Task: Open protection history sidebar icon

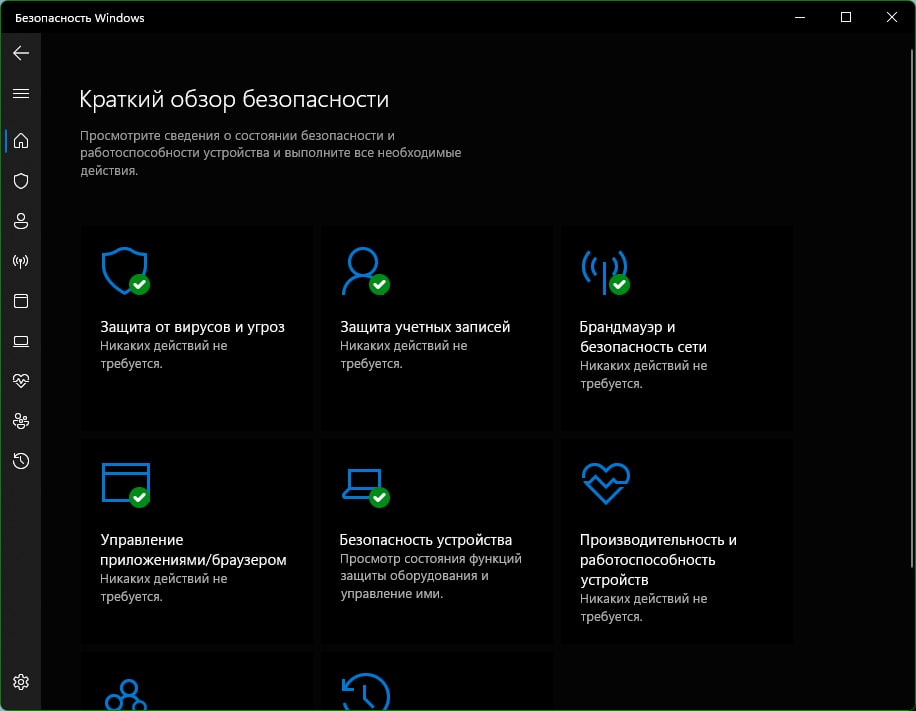Action: 21,461
